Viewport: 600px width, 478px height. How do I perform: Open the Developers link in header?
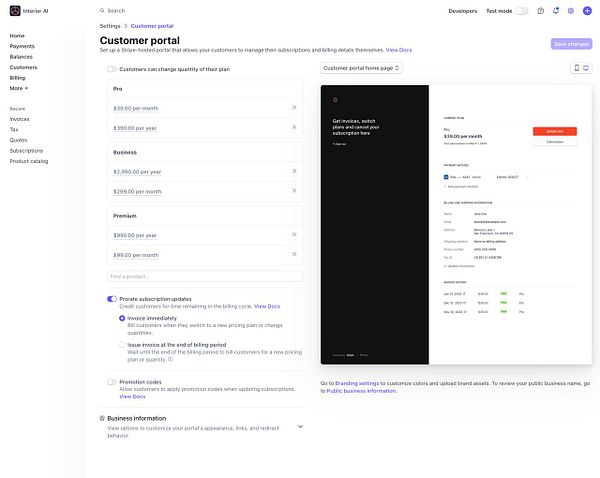(x=463, y=11)
